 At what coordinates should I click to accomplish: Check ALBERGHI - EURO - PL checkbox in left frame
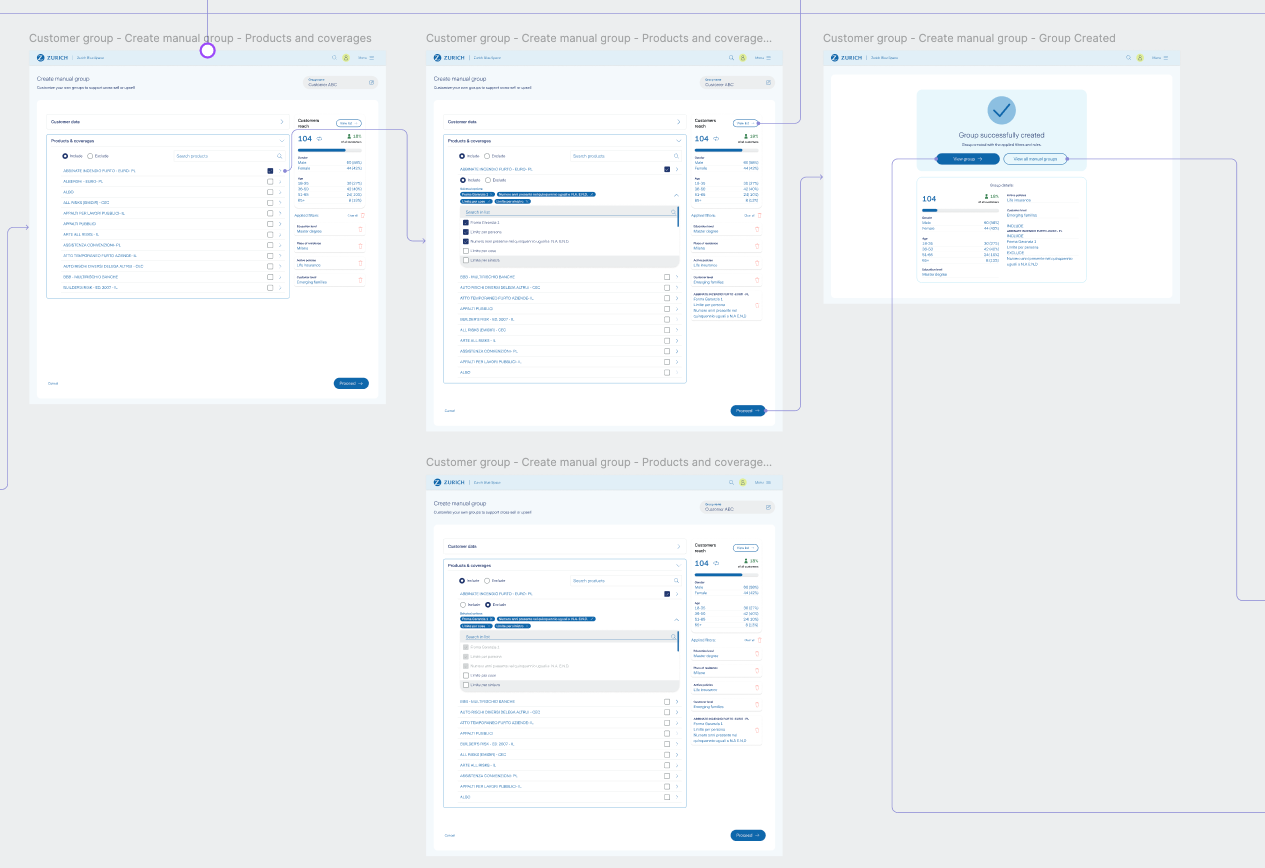pos(270,182)
